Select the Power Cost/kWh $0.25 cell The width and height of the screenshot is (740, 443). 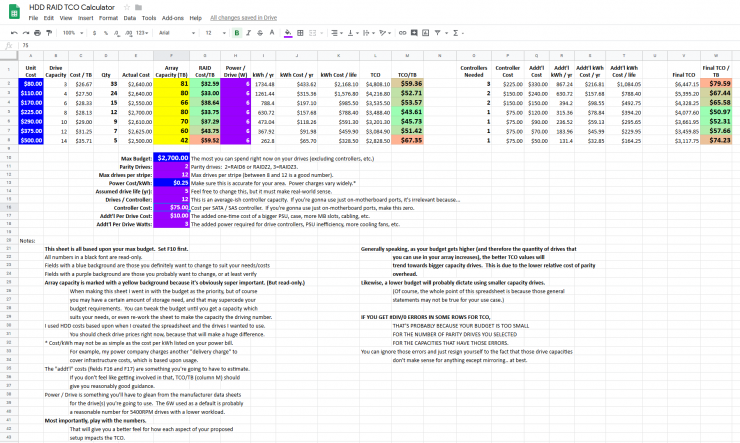point(171,183)
